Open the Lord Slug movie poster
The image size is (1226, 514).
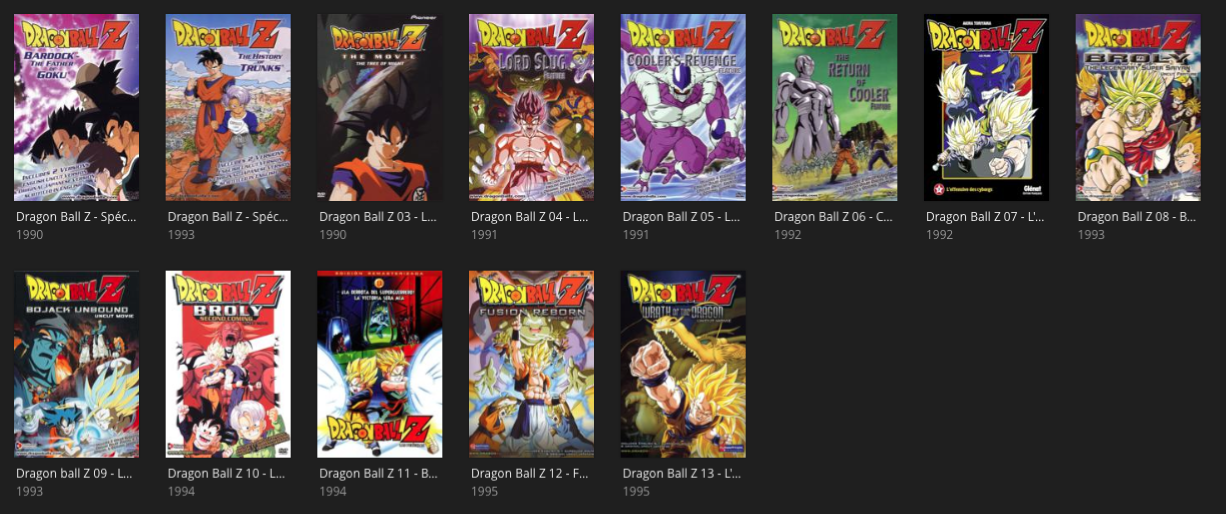tap(531, 108)
